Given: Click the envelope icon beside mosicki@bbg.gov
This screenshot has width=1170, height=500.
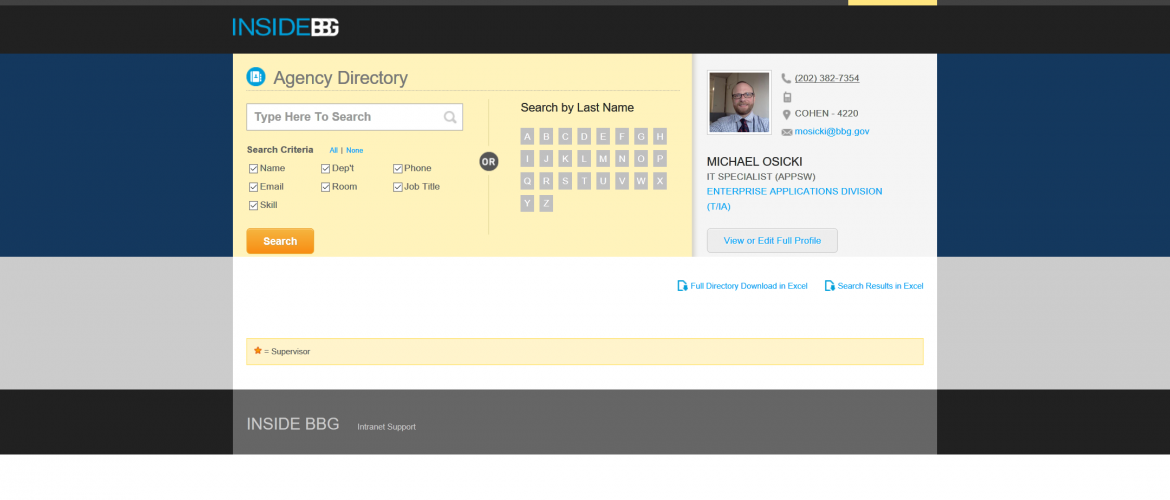Looking at the screenshot, I should point(786,132).
